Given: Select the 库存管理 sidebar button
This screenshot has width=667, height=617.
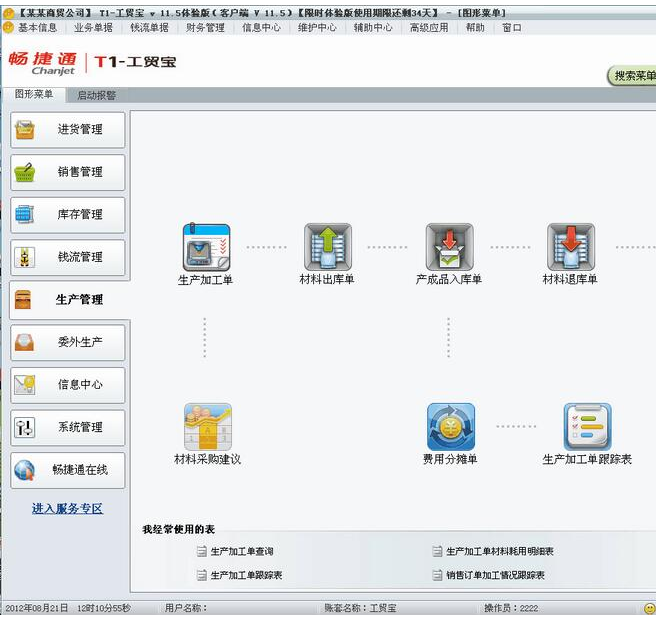Looking at the screenshot, I should [x=68, y=215].
